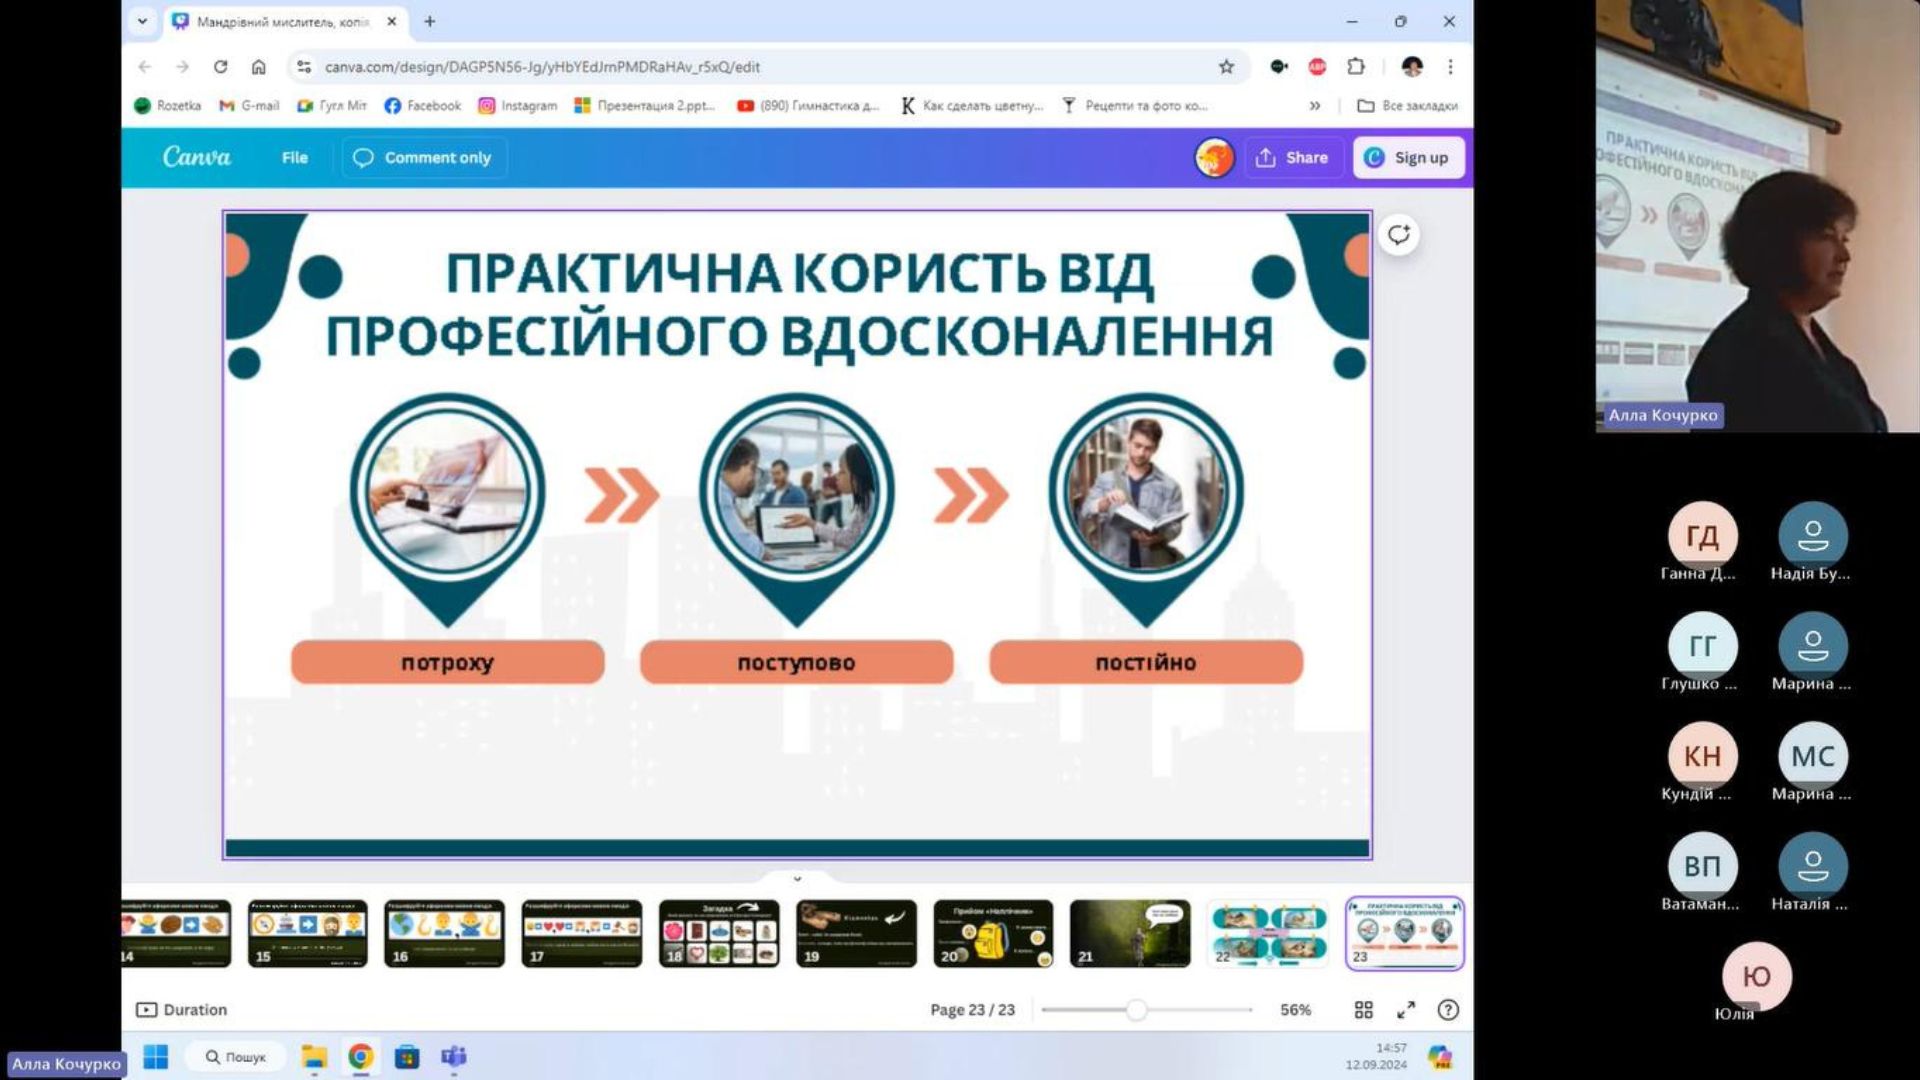Click the add comment reaction icon
The image size is (1920, 1080).
click(x=1398, y=235)
